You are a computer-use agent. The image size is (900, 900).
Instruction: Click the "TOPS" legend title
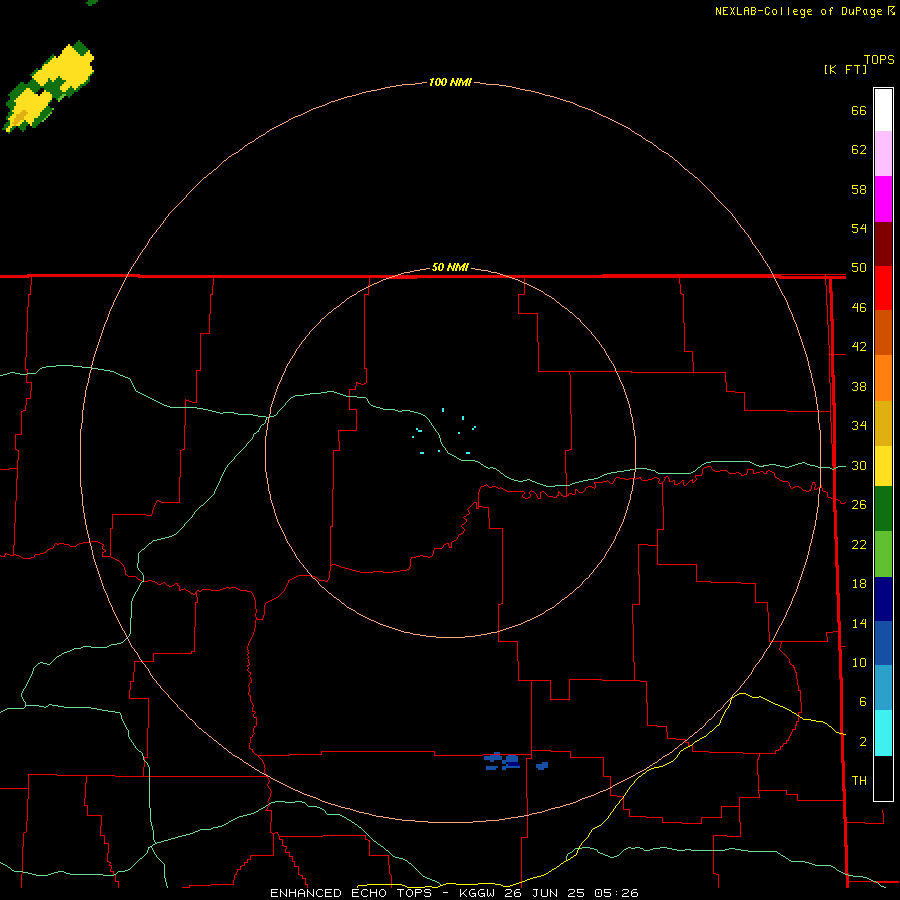pyautogui.click(x=879, y=60)
